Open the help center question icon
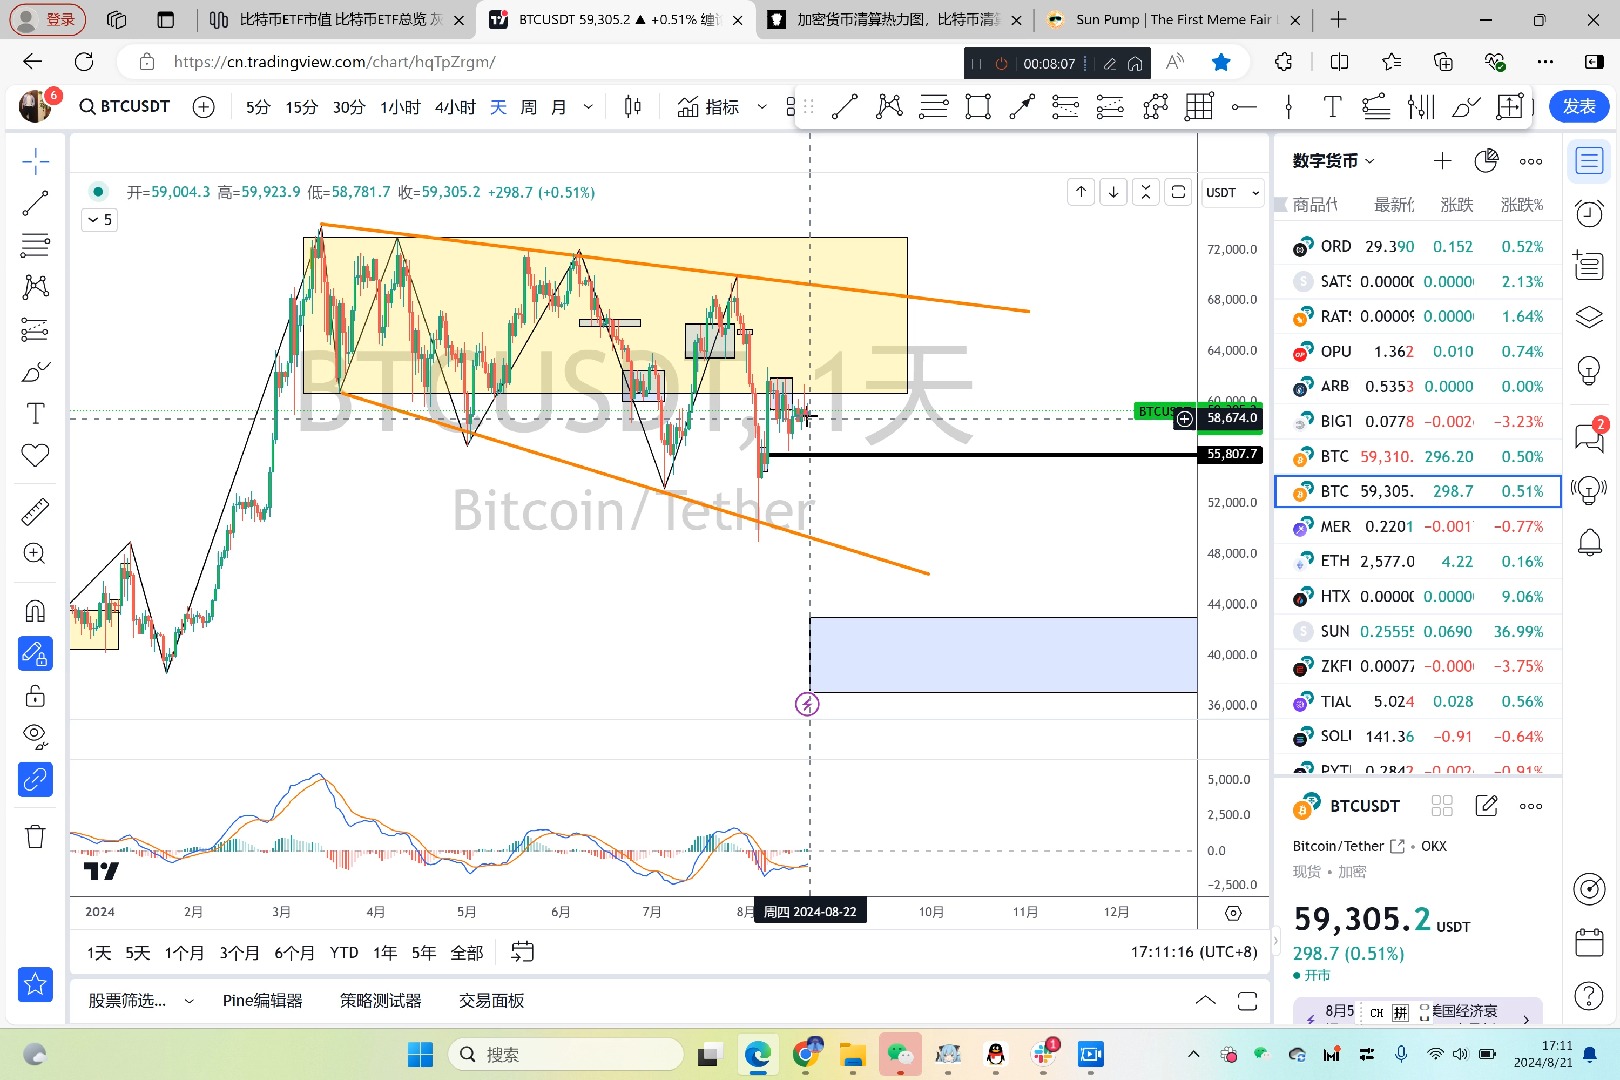The height and width of the screenshot is (1080, 1620). pos(1589,996)
